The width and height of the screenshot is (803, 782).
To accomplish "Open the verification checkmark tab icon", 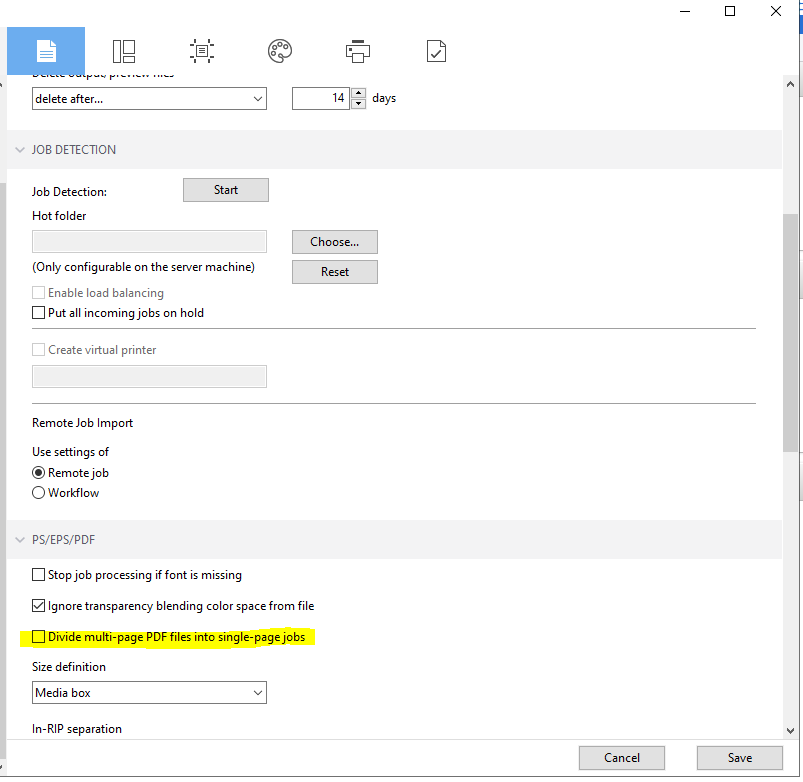I will pyautogui.click(x=436, y=50).
